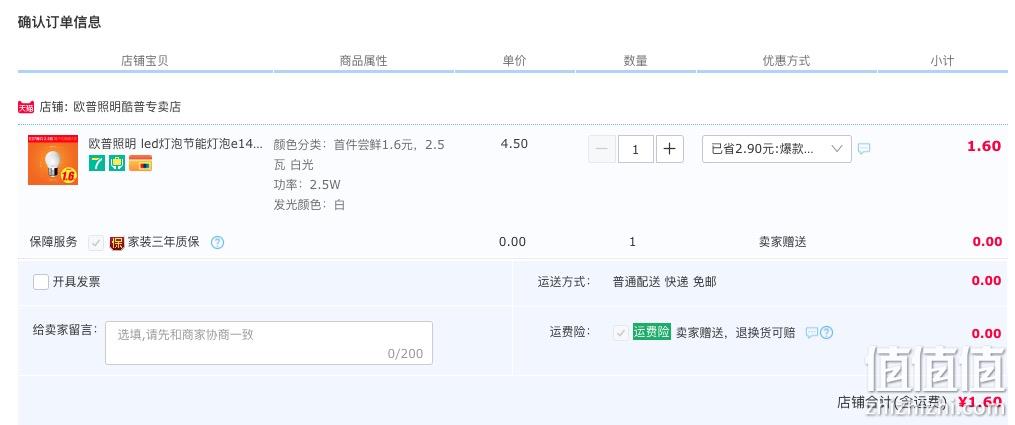The height and width of the screenshot is (425, 1015).
Task: Click the help icon next to 家装三年质保
Action: pos(218,243)
